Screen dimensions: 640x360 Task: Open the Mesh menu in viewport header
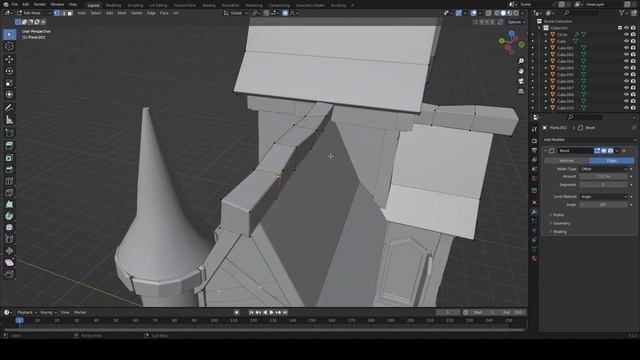point(122,13)
